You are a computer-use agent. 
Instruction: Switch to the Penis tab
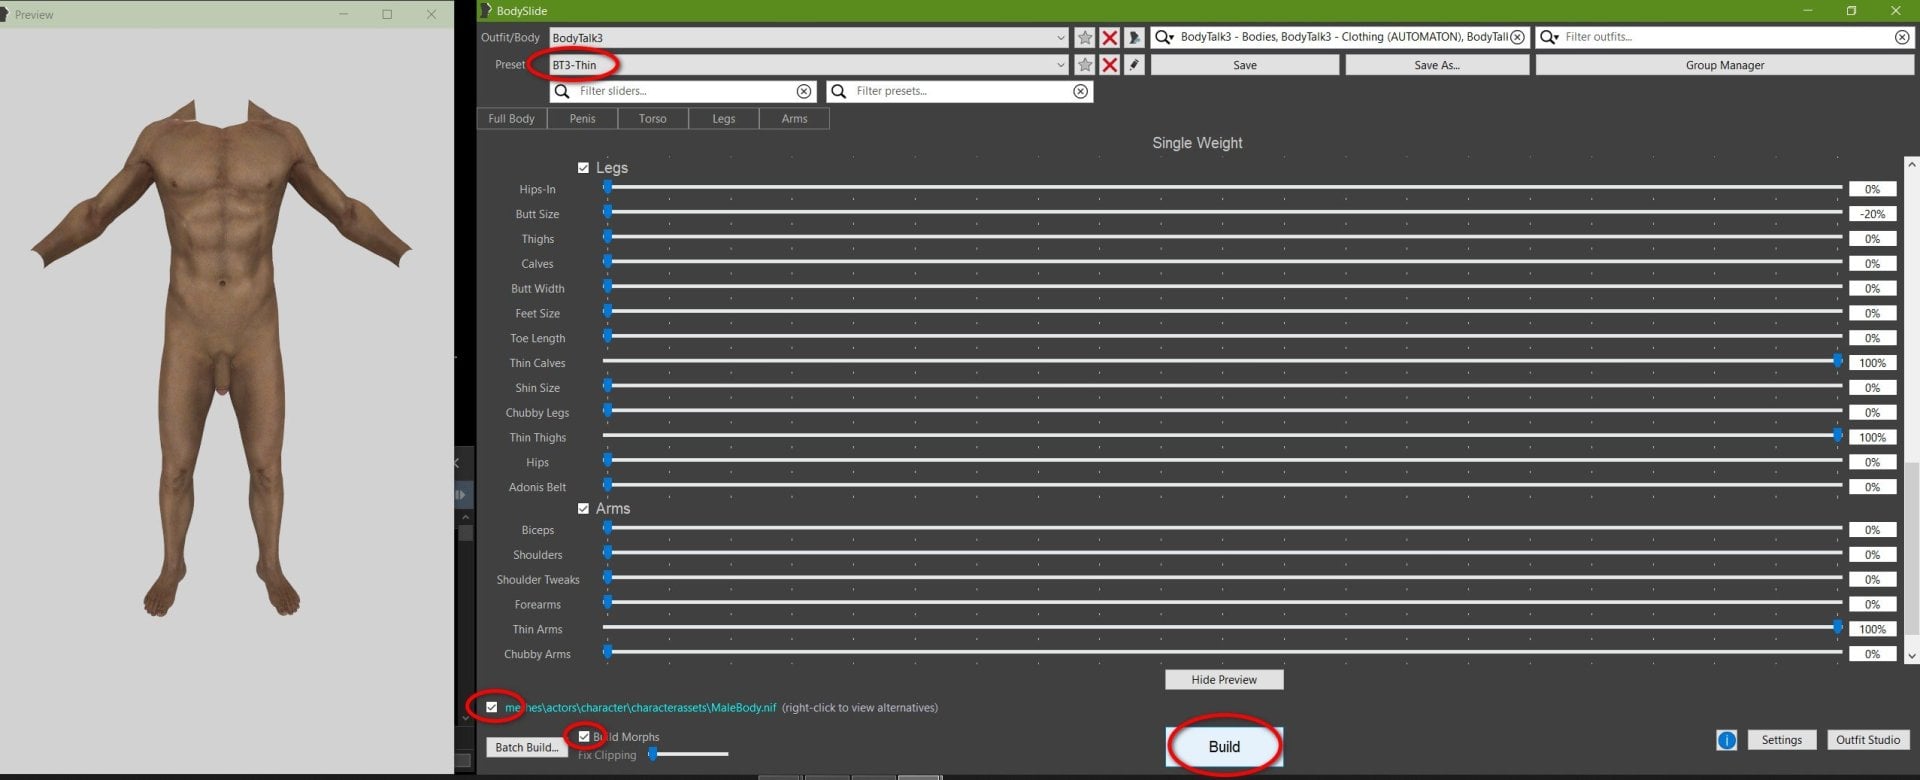click(x=582, y=119)
